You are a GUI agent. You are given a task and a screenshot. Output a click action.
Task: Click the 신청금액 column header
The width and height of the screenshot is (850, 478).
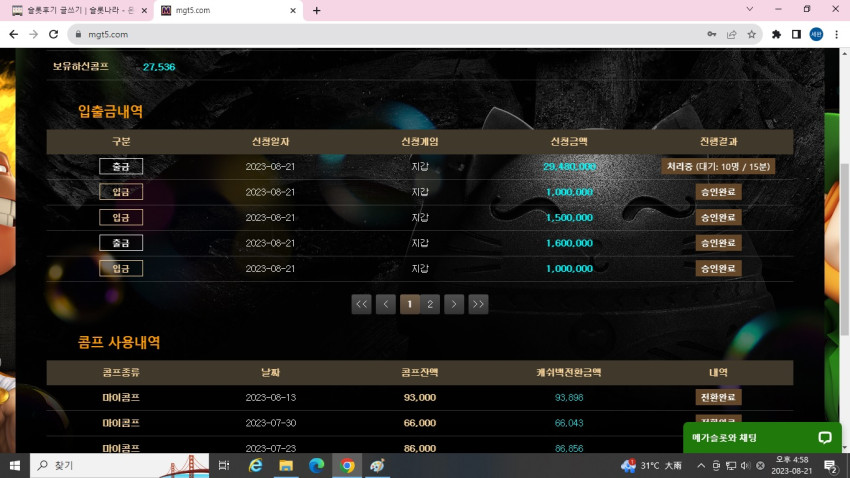tap(569, 141)
